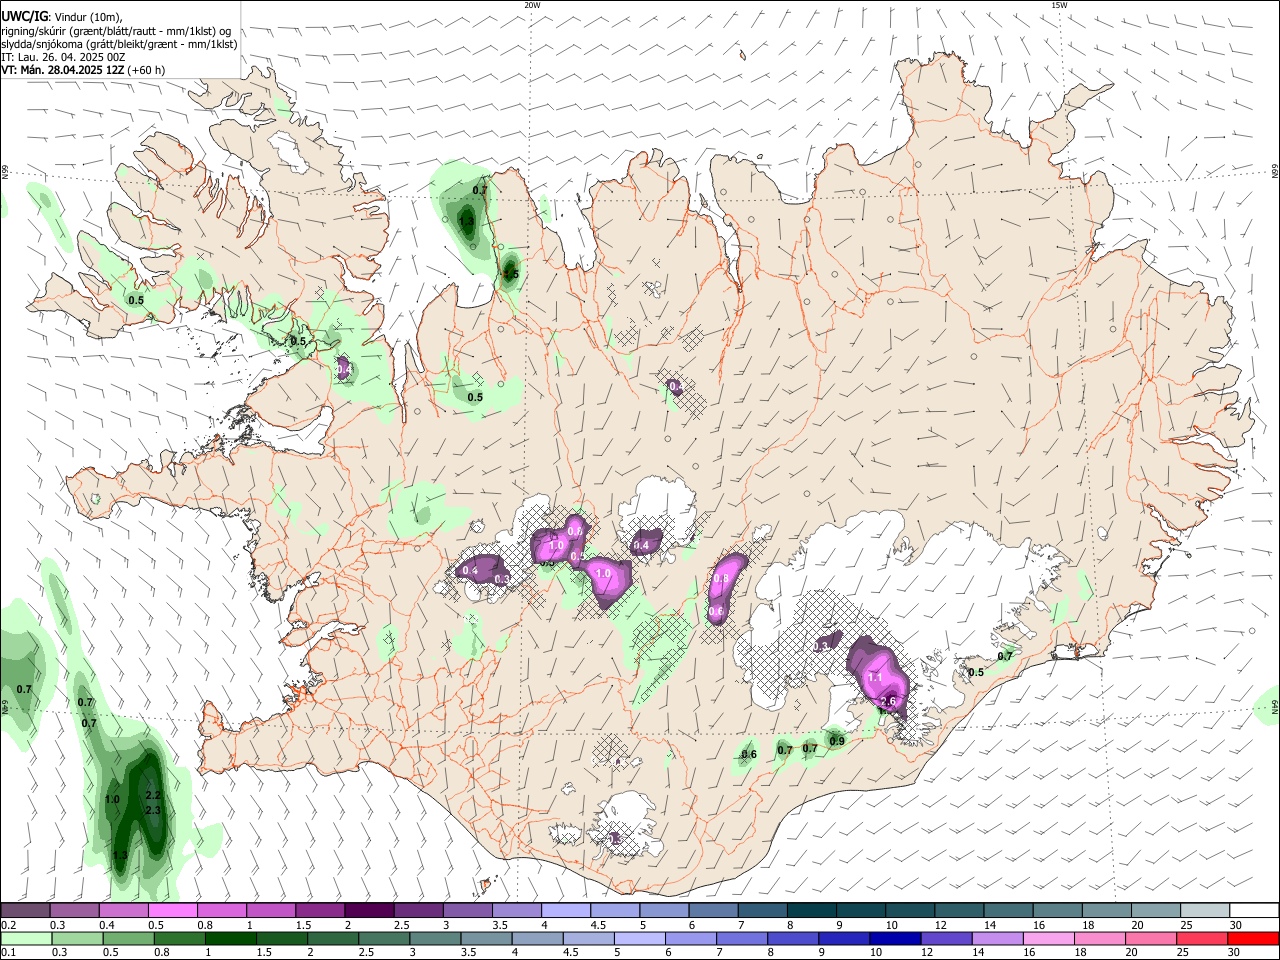Select the 'IT: Lau. 26. 04. 2025 00Z' line
This screenshot has width=1280, height=960.
tap(63, 57)
